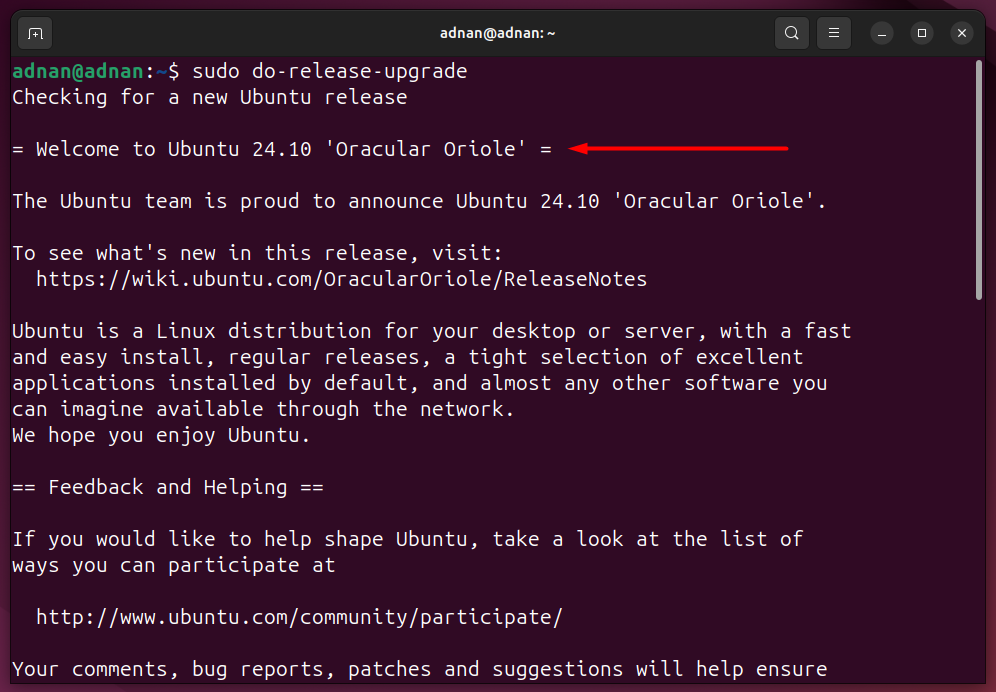The width and height of the screenshot is (996, 692).
Task: Open a new terminal tab
Action: point(36,33)
